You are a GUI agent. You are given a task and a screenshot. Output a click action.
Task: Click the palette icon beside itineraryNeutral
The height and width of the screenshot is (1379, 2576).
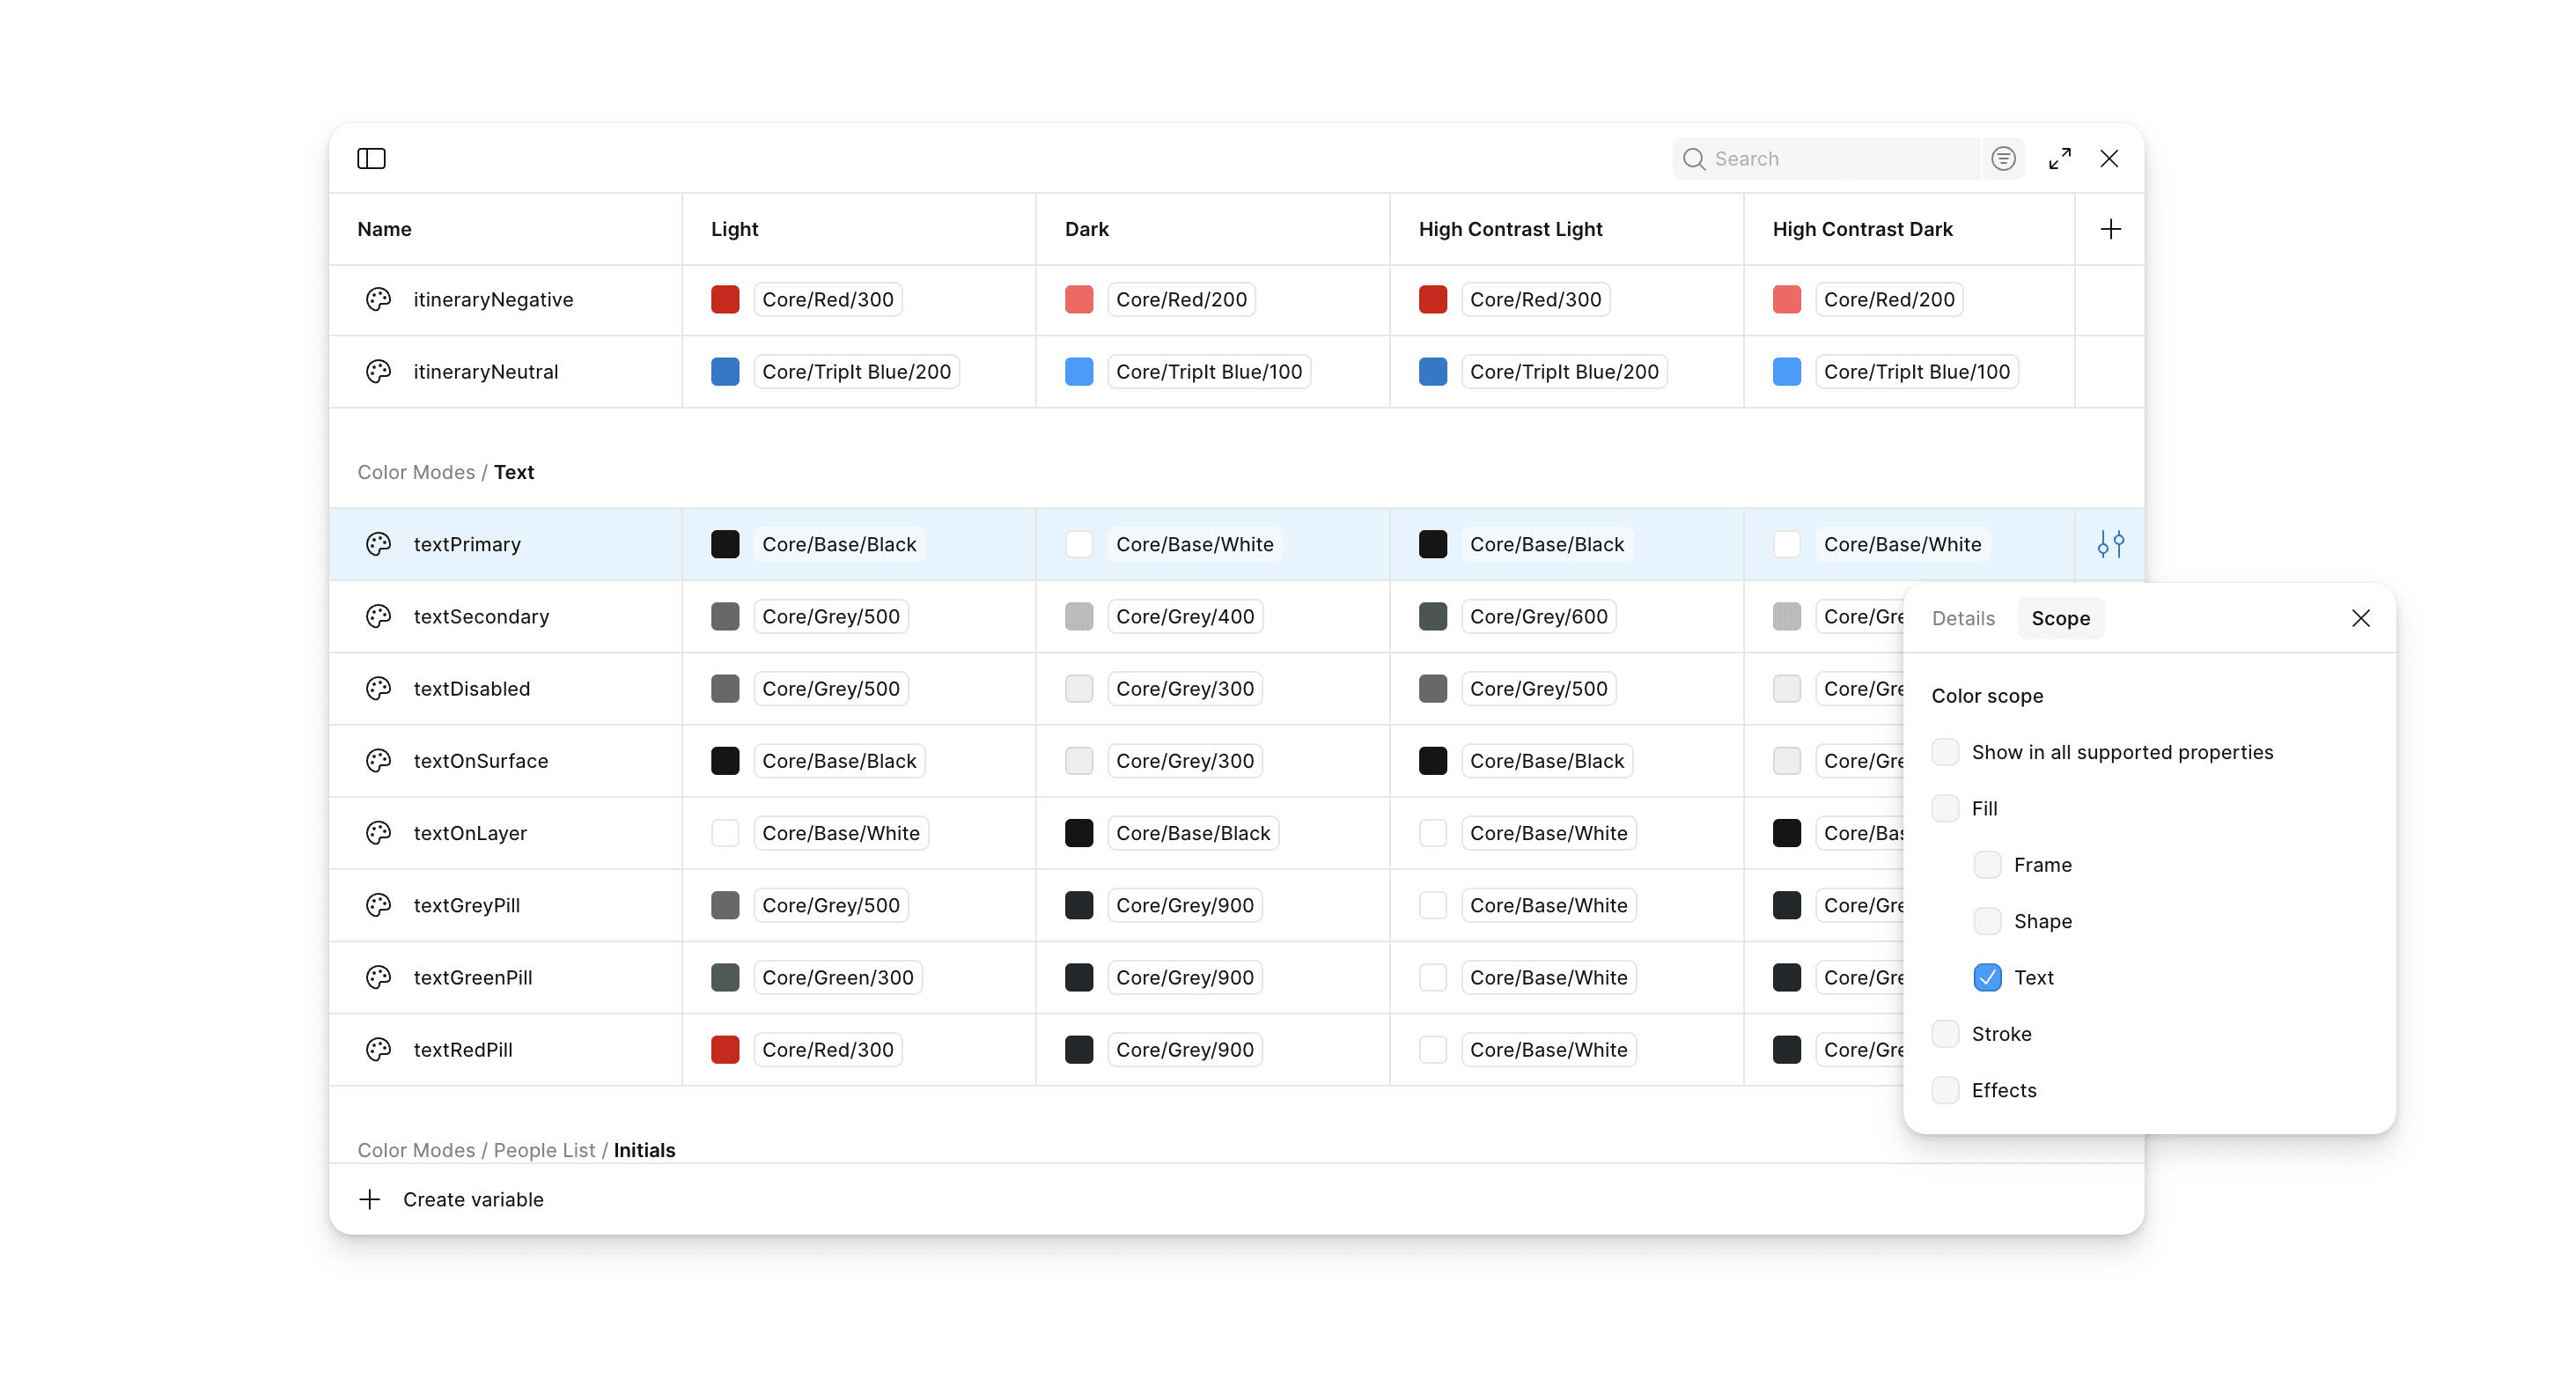pos(378,371)
